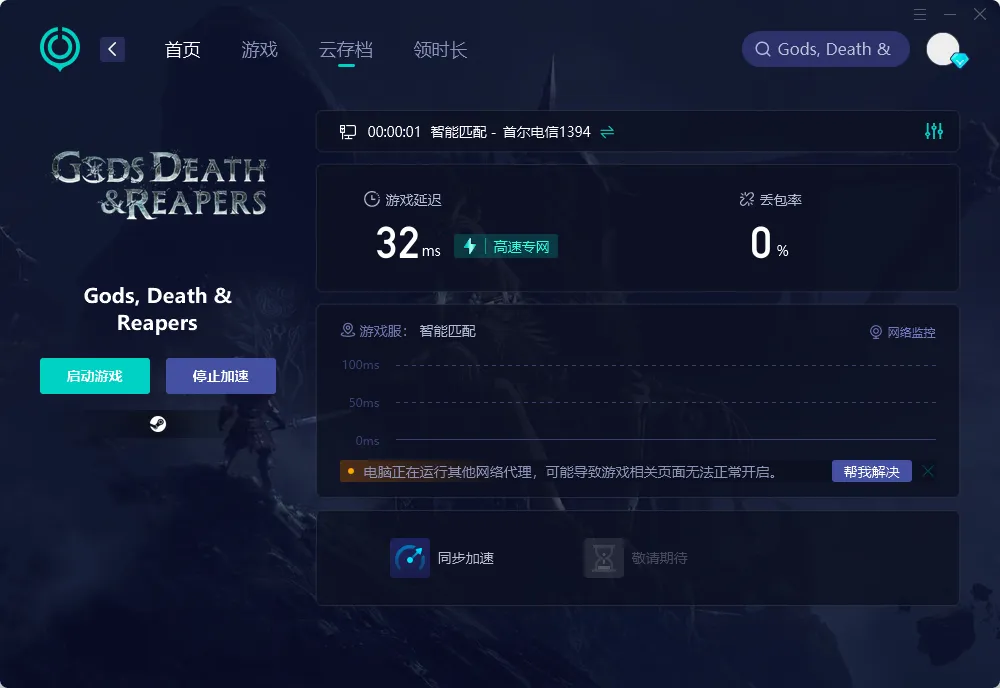Click the broken-link icon beside 丢包率
The image size is (1000, 688).
click(747, 200)
